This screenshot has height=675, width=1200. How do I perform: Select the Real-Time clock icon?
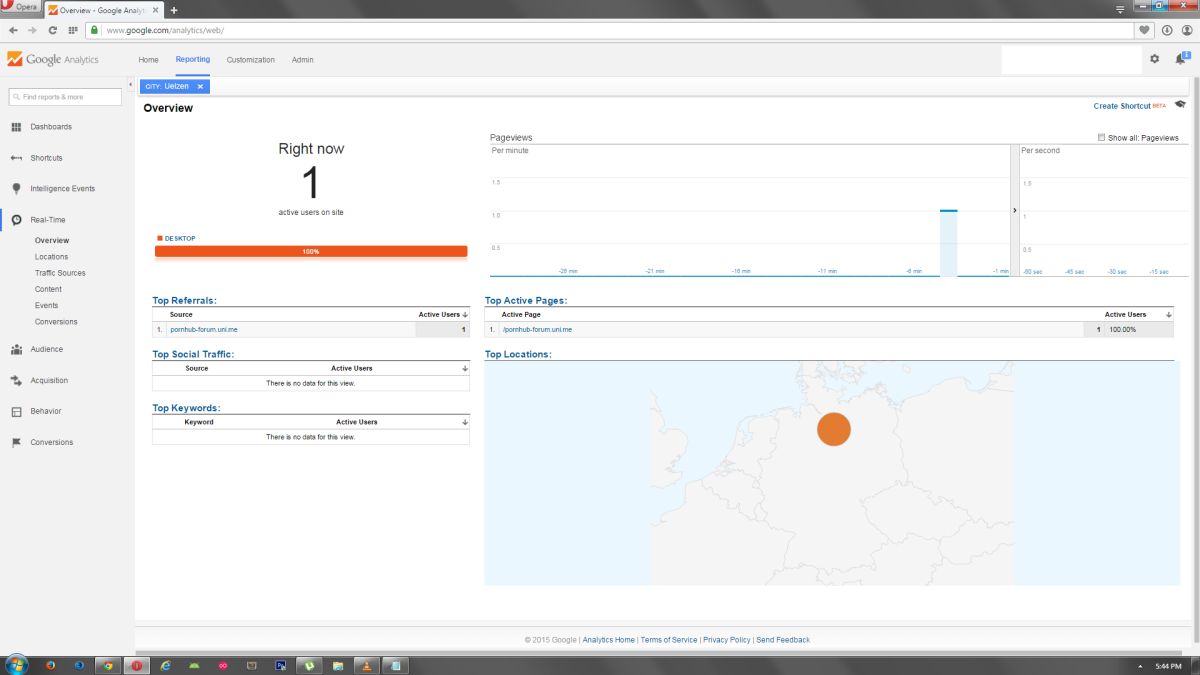point(16,220)
